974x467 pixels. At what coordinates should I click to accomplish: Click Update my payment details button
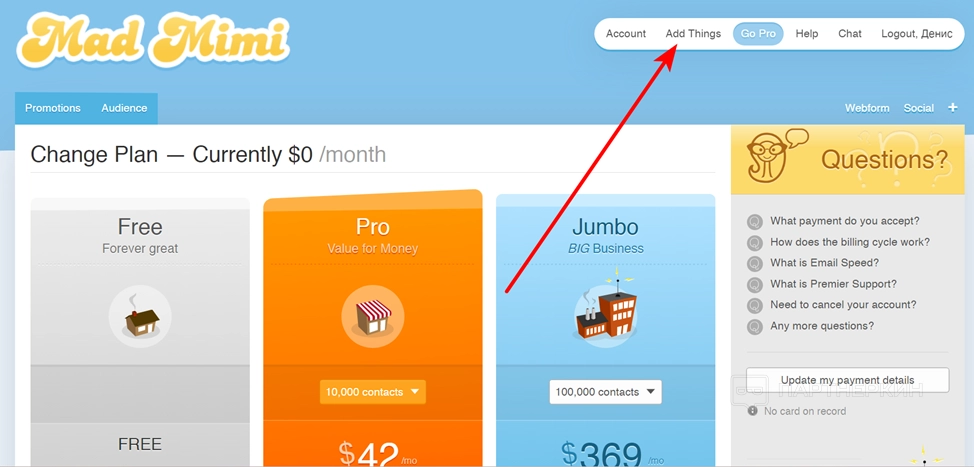coord(847,380)
